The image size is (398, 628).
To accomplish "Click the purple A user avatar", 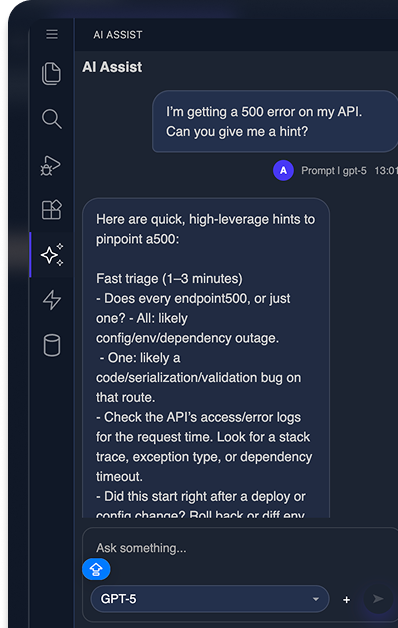I will pos(283,171).
